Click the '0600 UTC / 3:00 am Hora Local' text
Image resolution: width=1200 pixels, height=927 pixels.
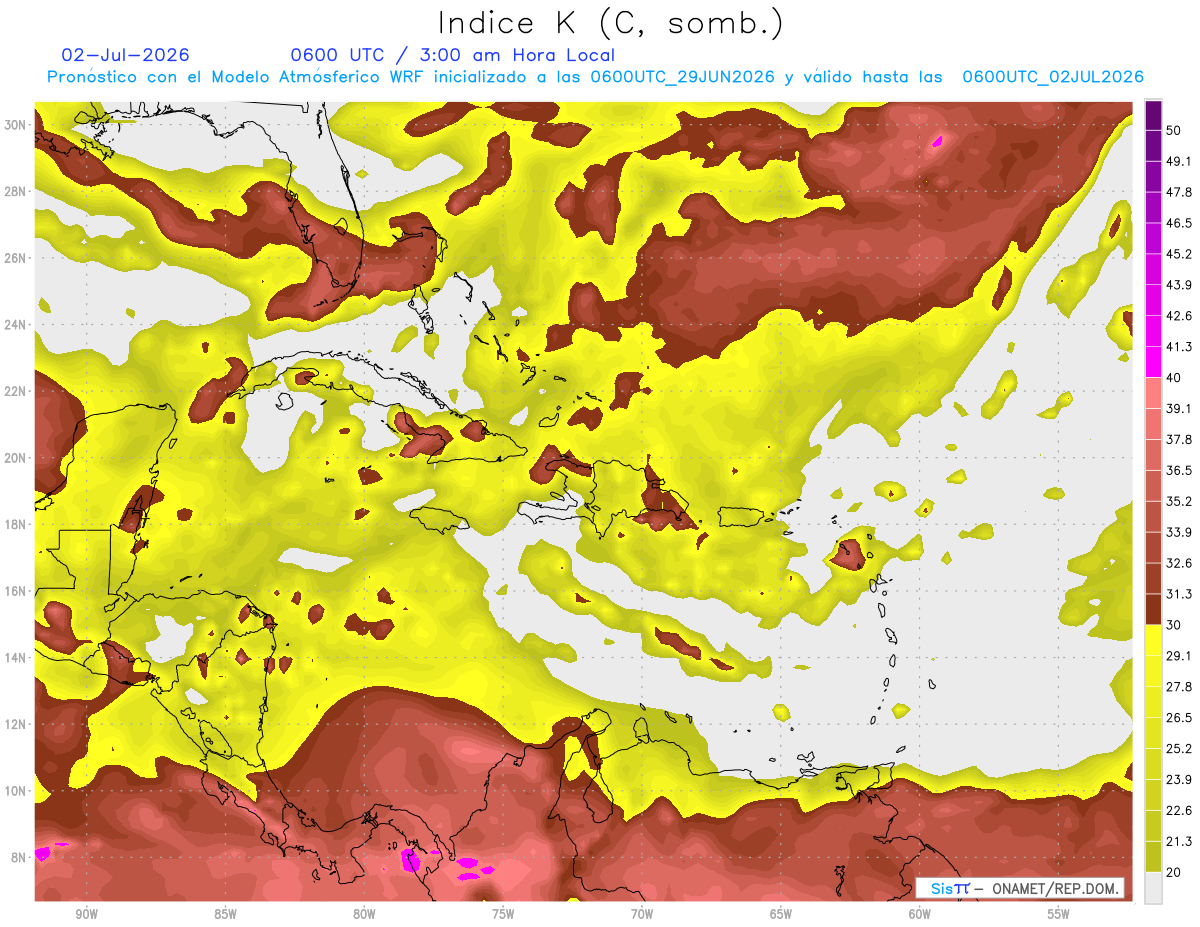point(452,55)
